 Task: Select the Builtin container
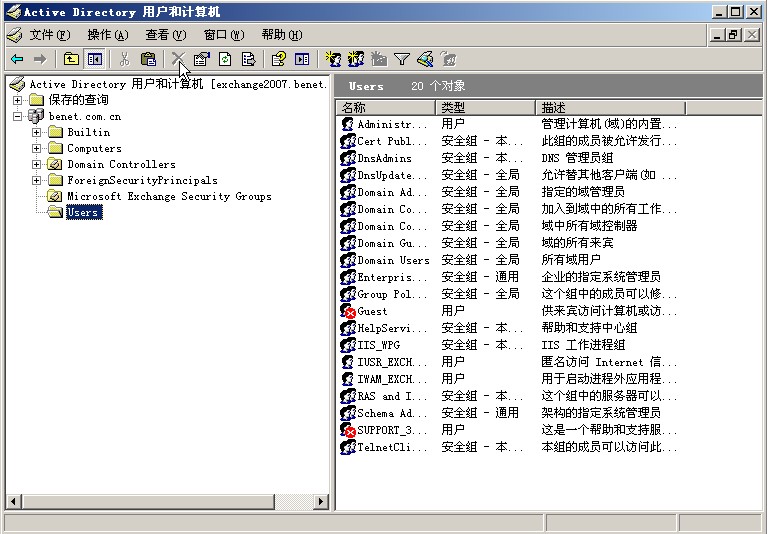point(89,133)
